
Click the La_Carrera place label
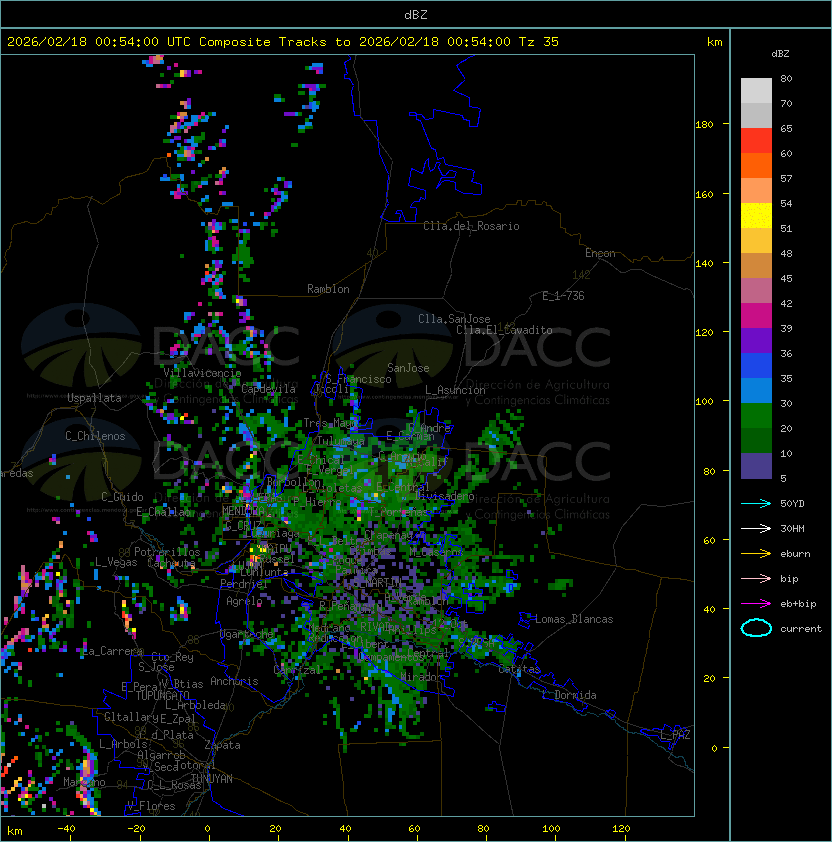pos(113,651)
